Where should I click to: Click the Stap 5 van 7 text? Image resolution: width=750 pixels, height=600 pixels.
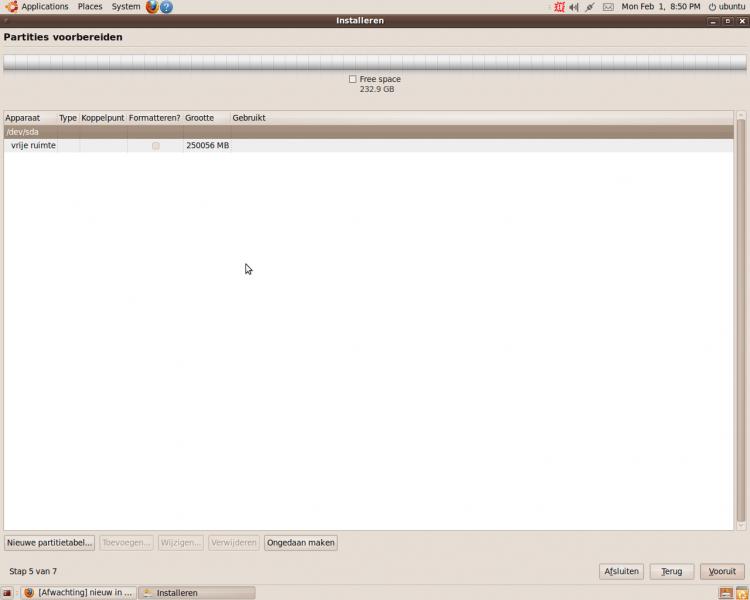click(x=33, y=571)
